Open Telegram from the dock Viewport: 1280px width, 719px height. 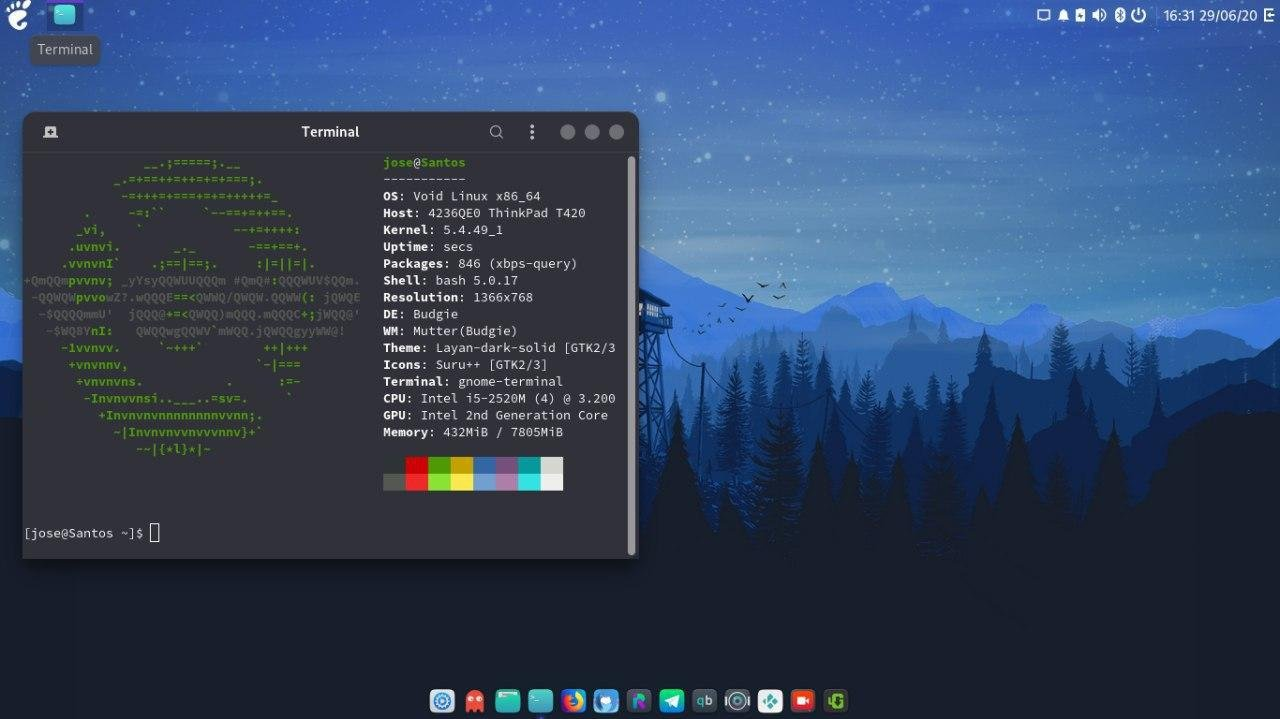click(672, 701)
